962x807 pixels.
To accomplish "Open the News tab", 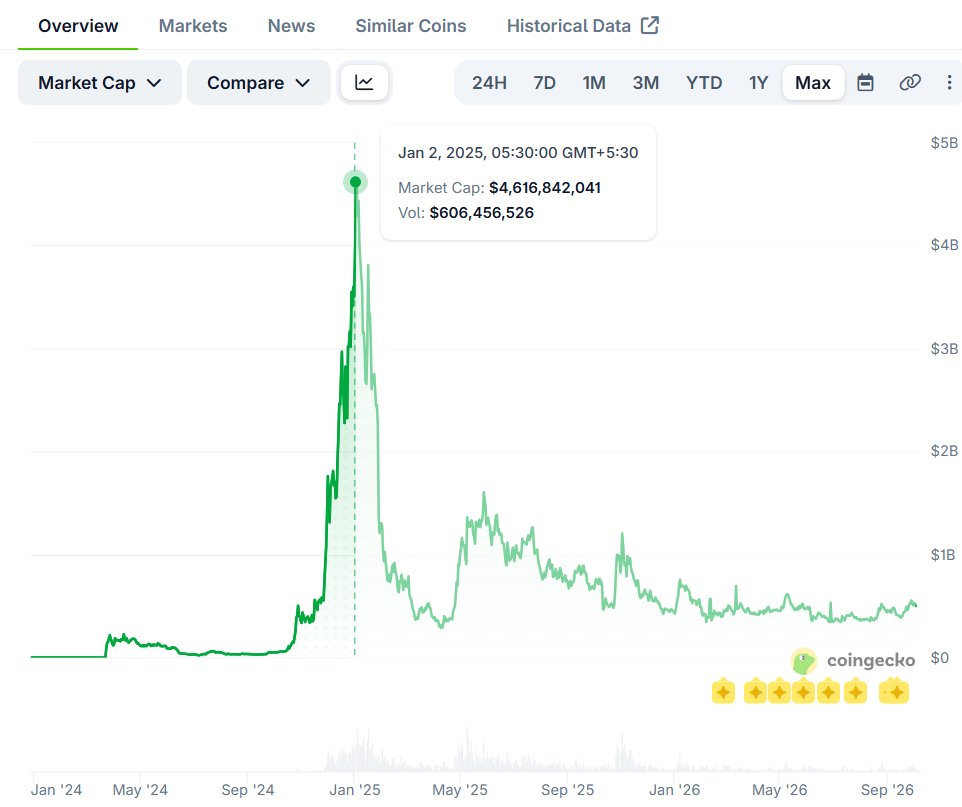I will (291, 26).
